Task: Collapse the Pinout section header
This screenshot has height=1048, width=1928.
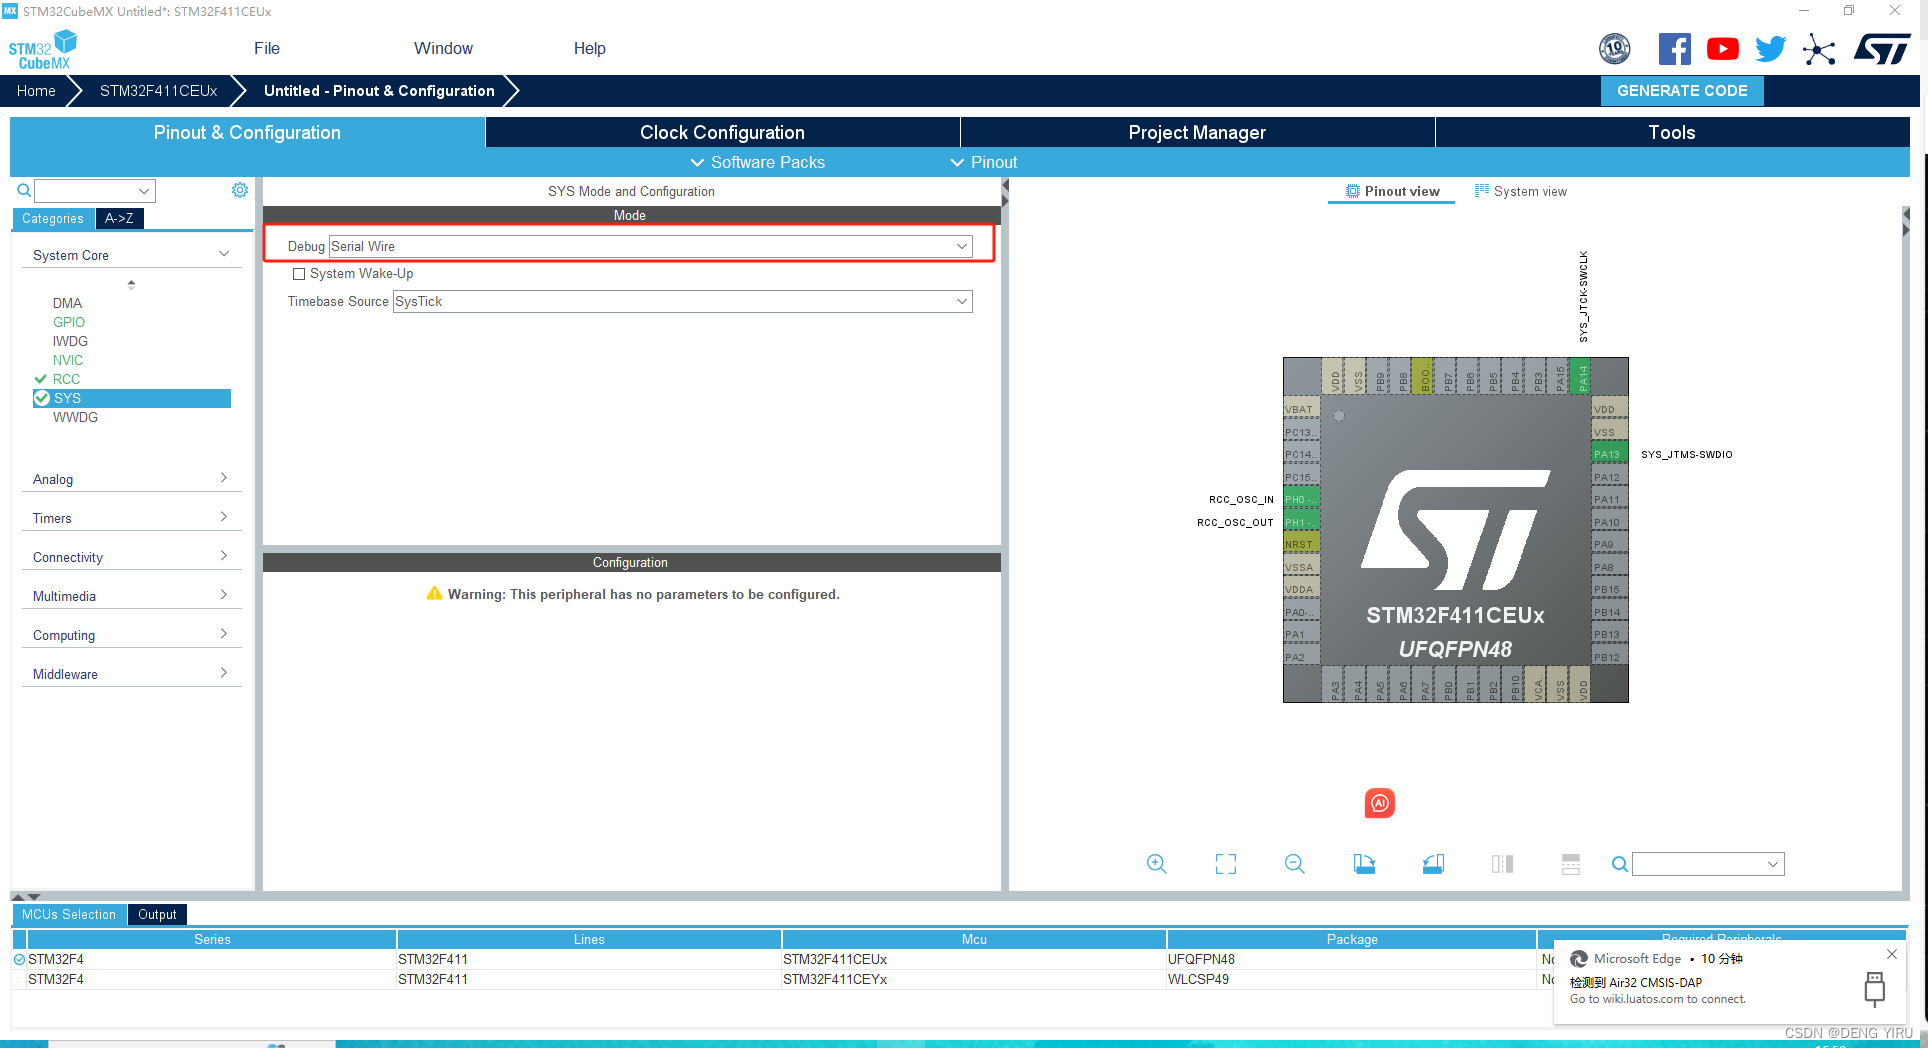Action: [983, 162]
